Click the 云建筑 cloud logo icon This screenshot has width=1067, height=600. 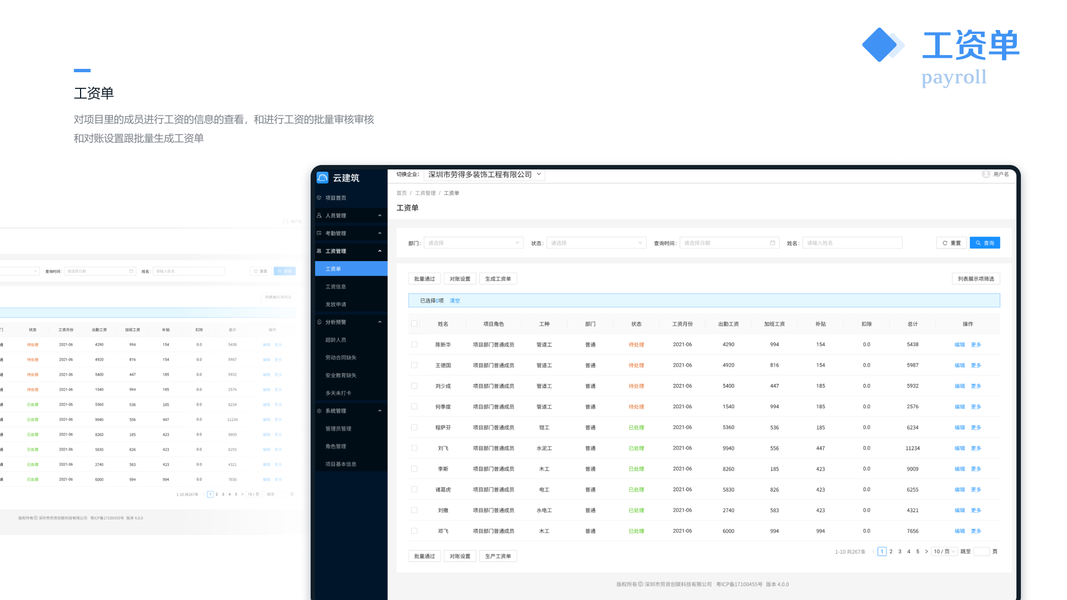pos(323,178)
